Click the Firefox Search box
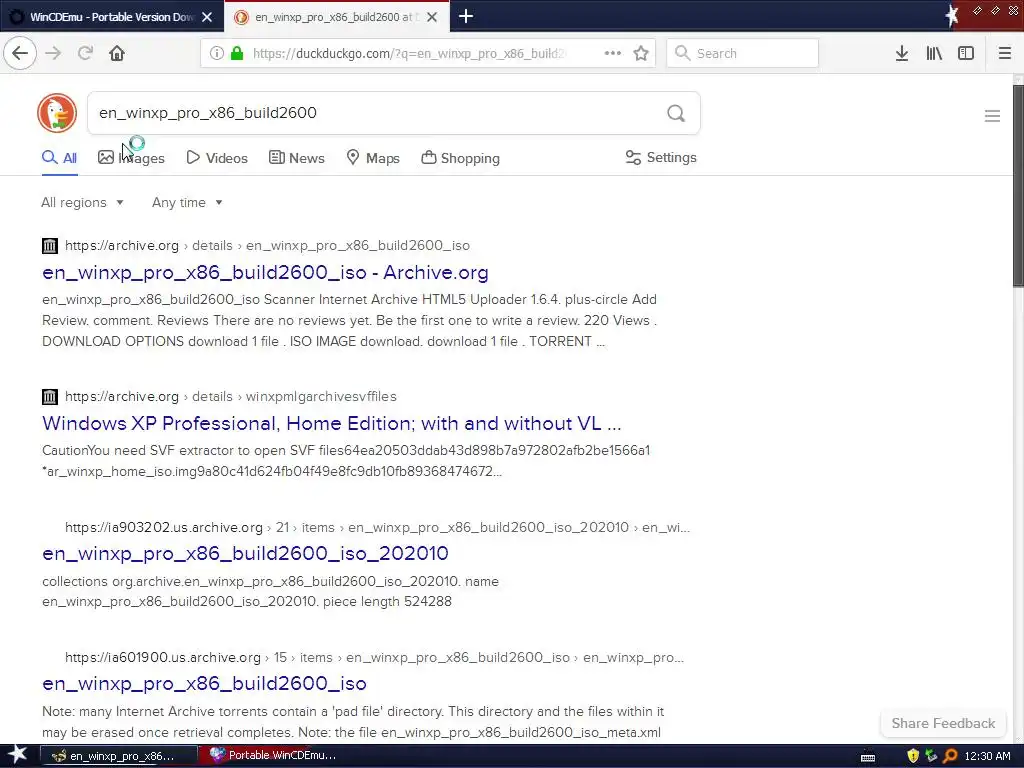 tap(743, 53)
